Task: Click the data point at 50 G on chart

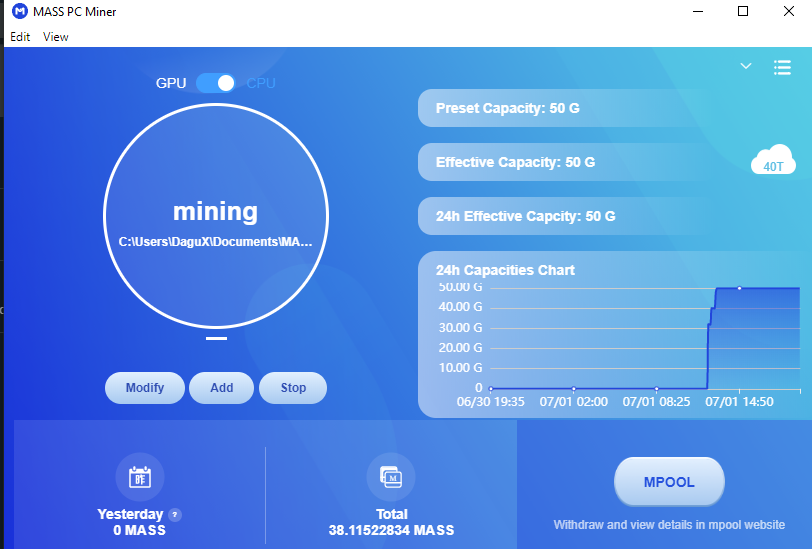Action: tap(739, 288)
